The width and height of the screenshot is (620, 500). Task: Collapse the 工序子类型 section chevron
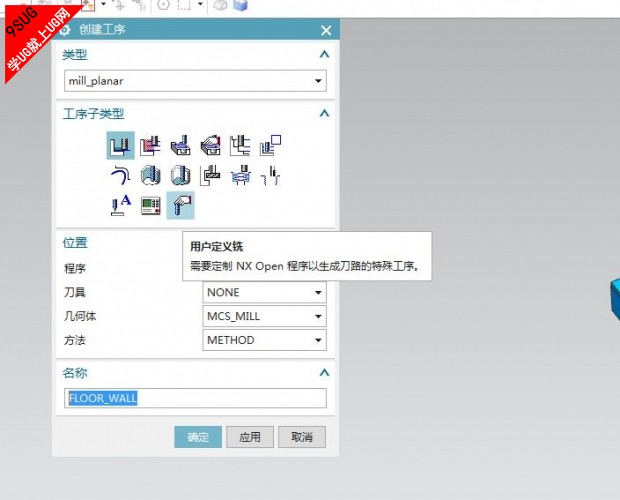click(x=324, y=113)
